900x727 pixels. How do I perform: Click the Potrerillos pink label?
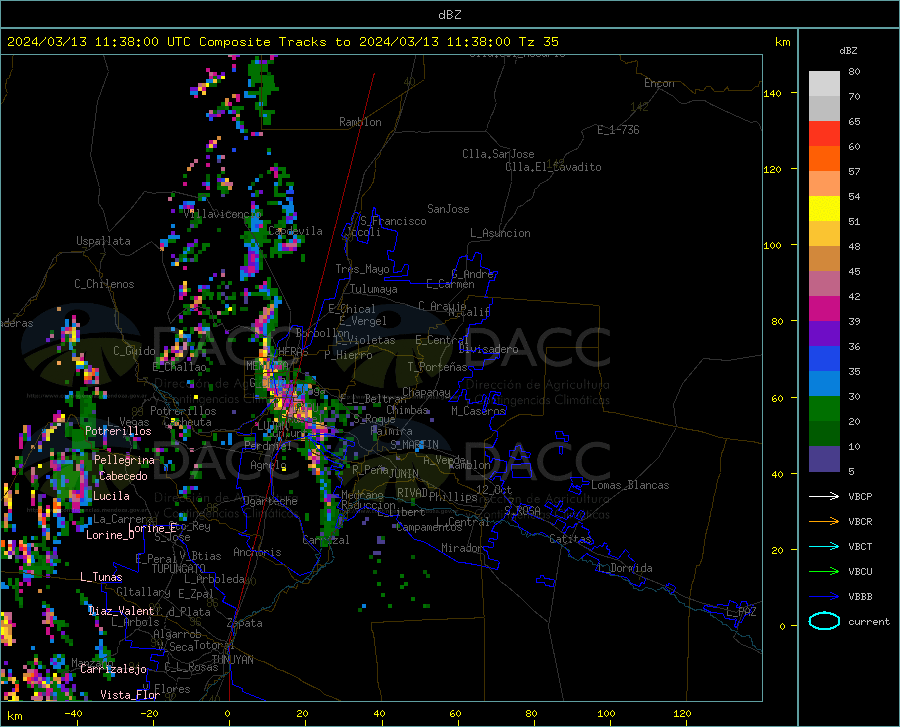point(118,431)
